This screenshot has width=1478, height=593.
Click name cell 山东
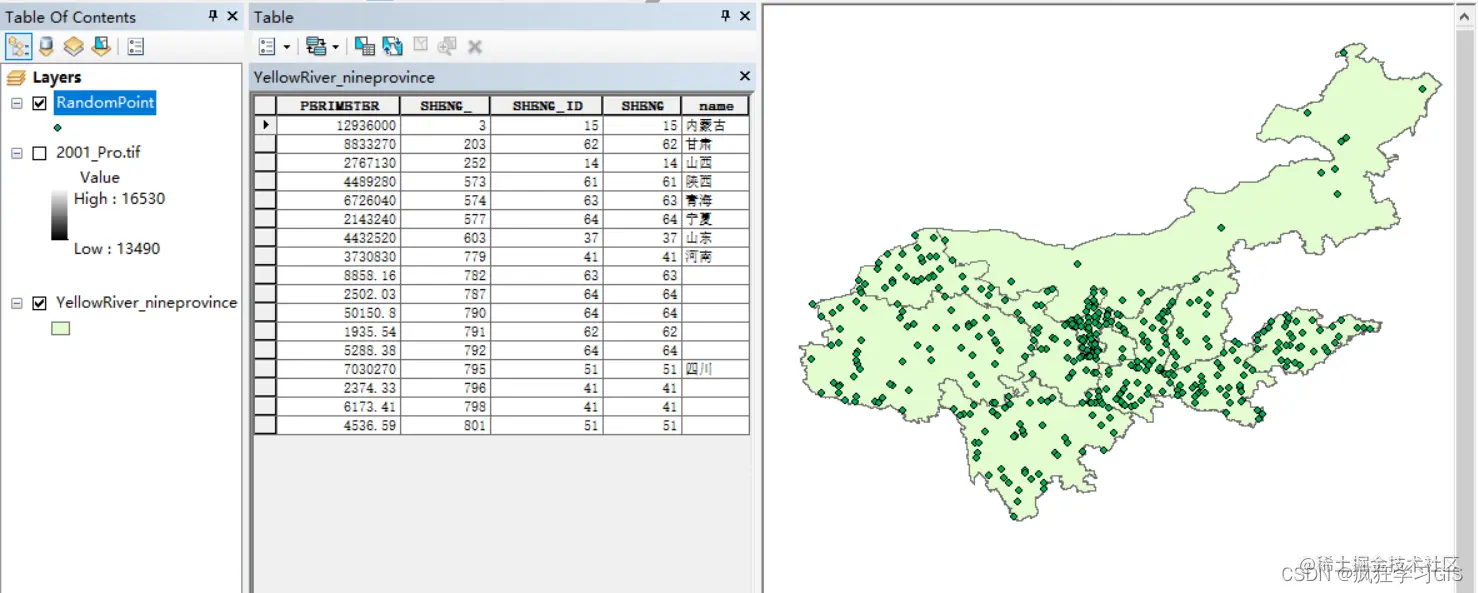pos(715,238)
